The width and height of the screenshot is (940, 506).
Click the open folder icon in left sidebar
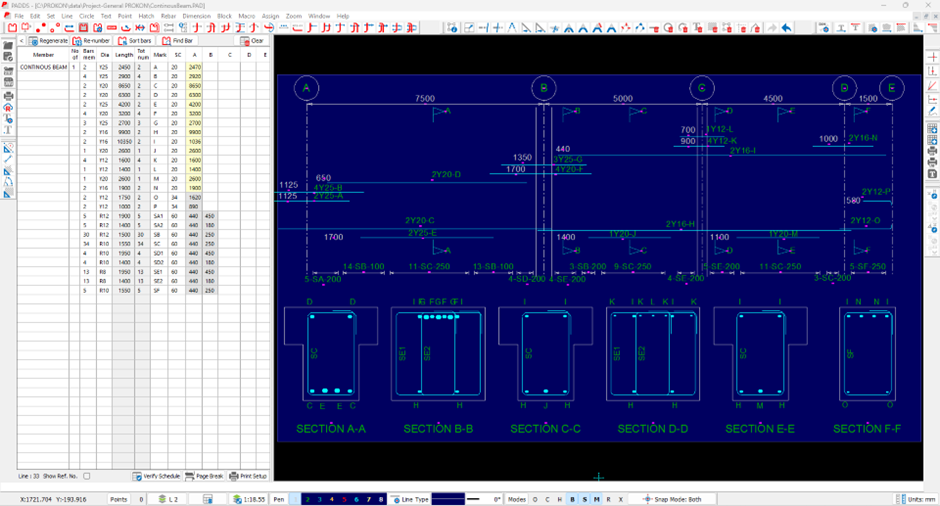coord(8,45)
